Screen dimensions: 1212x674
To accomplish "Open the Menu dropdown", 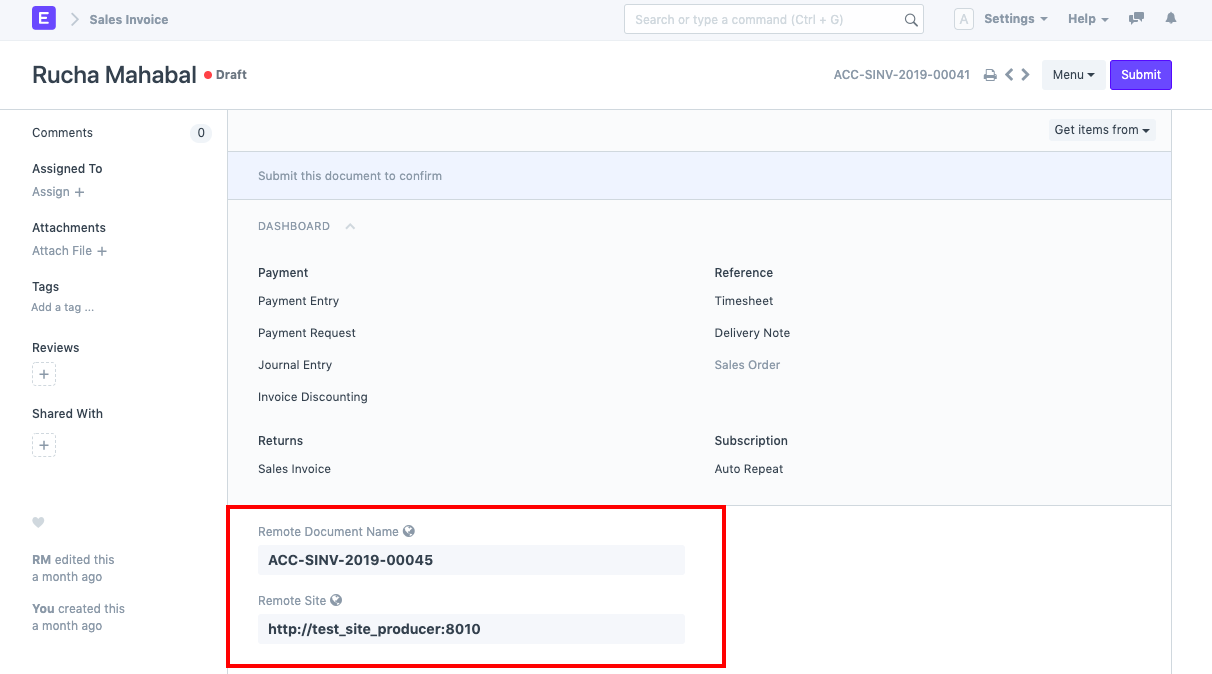I will (1073, 74).
